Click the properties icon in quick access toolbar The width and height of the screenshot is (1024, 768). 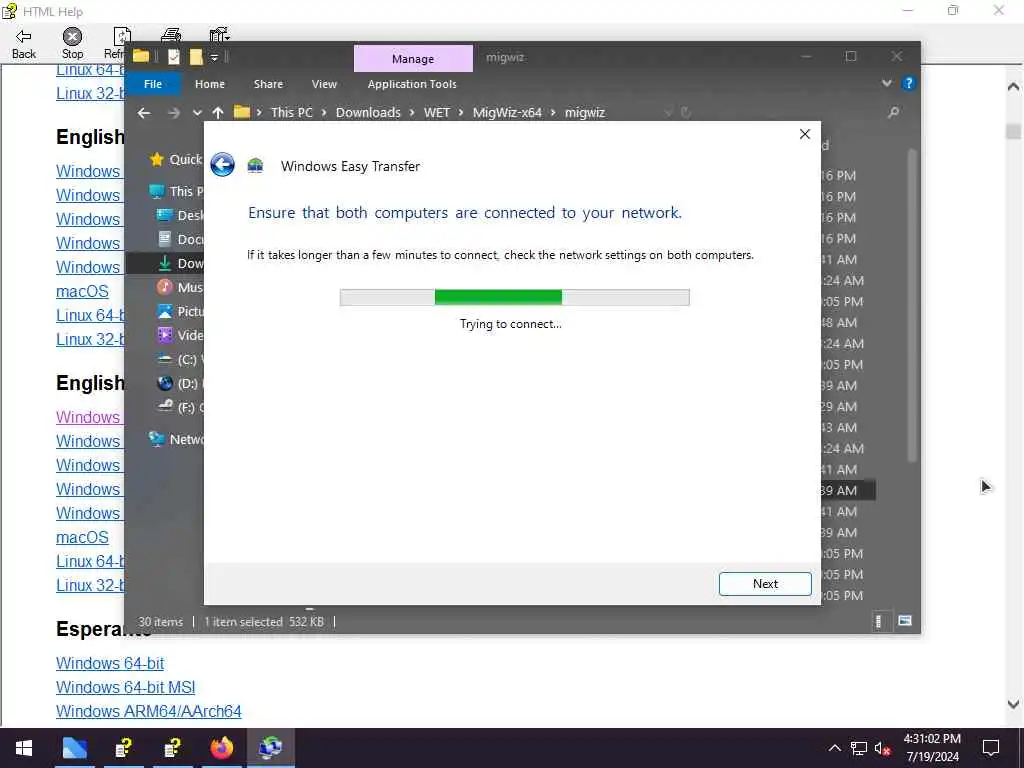pyautogui.click(x=174, y=57)
